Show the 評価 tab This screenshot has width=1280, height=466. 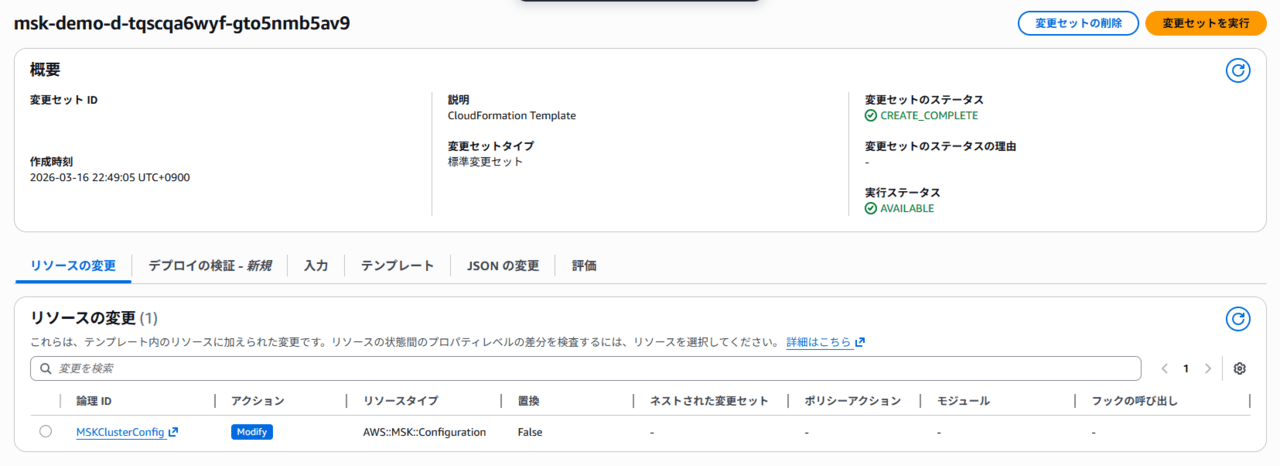click(585, 266)
